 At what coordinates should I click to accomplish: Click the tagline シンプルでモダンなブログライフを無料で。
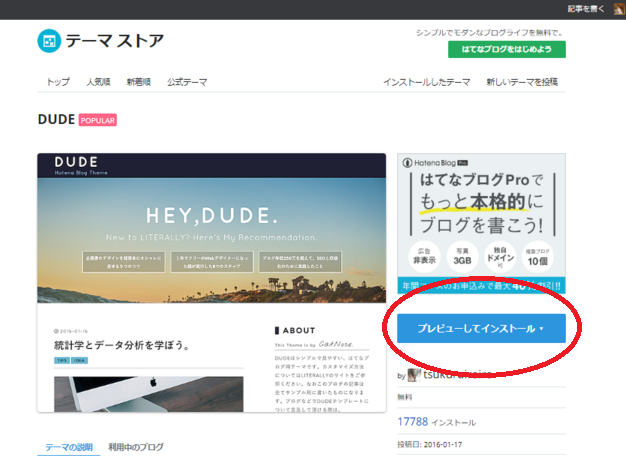pos(489,32)
